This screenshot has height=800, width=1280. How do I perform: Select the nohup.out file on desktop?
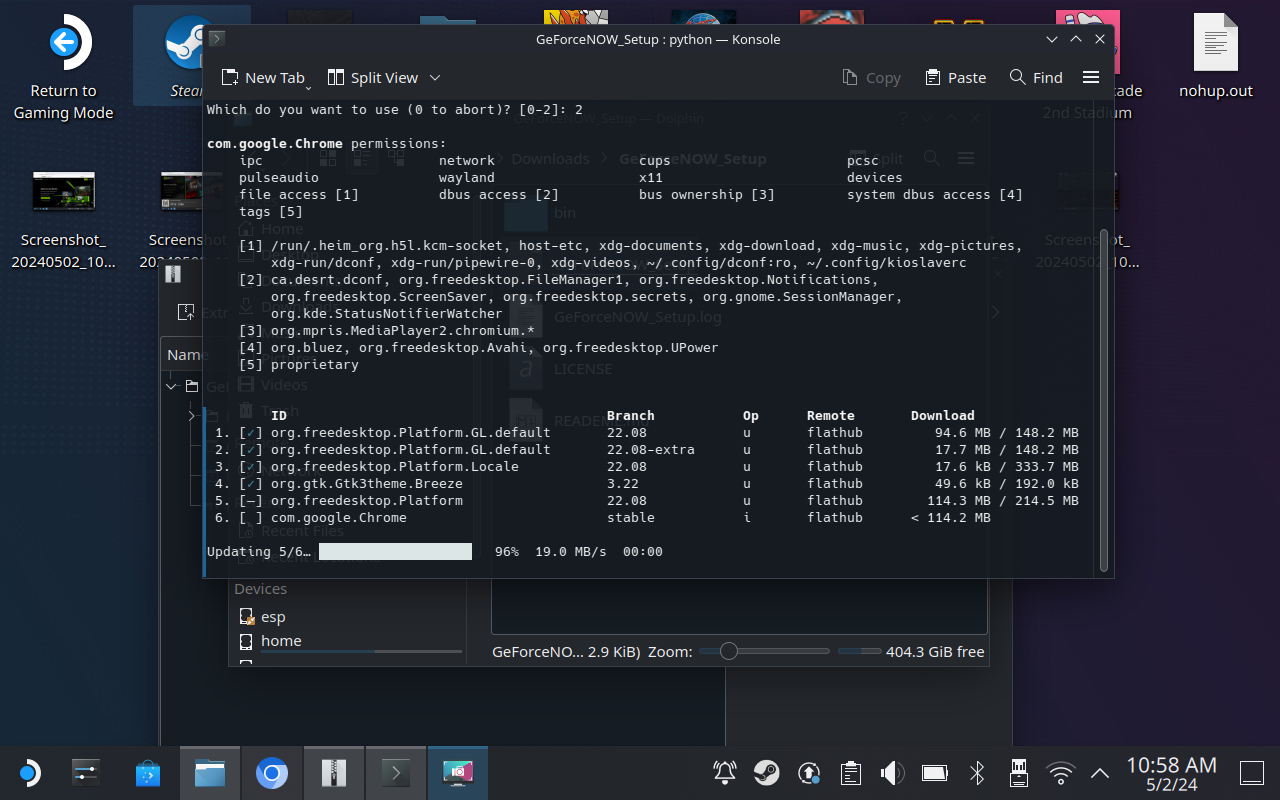point(1215,58)
